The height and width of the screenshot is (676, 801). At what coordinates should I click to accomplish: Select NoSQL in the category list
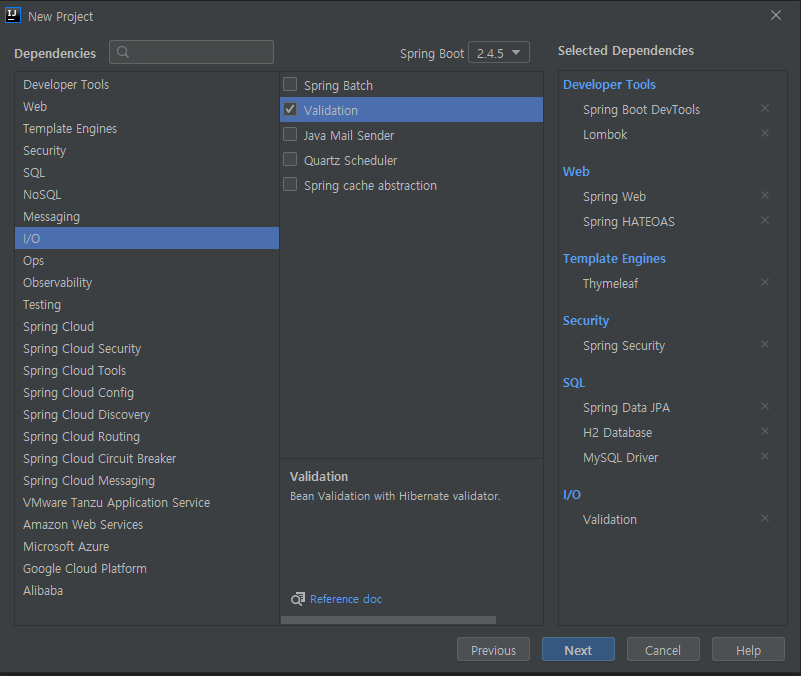tap(147, 194)
